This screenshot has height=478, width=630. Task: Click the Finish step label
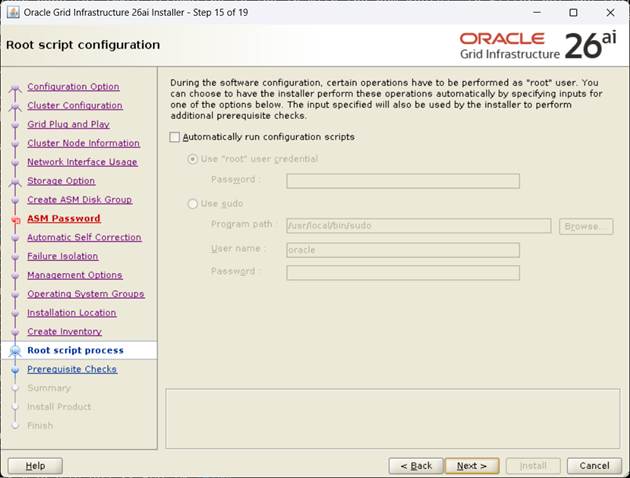coord(40,426)
